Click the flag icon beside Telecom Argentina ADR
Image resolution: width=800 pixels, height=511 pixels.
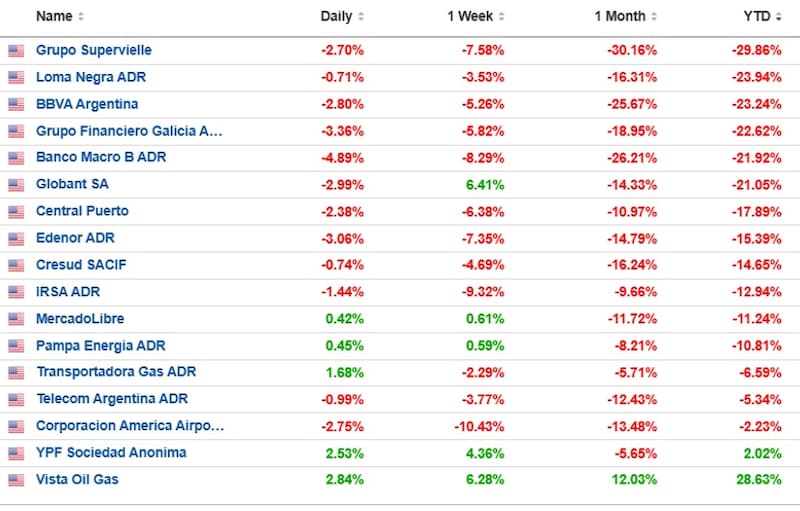point(16,399)
